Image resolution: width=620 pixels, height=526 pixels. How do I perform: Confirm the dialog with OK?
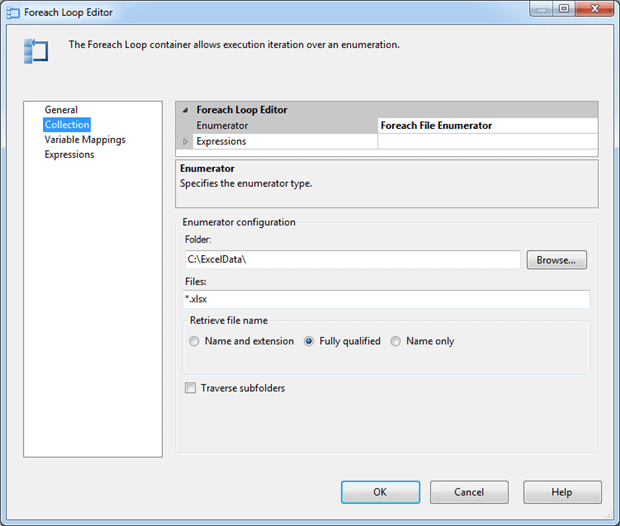380,492
